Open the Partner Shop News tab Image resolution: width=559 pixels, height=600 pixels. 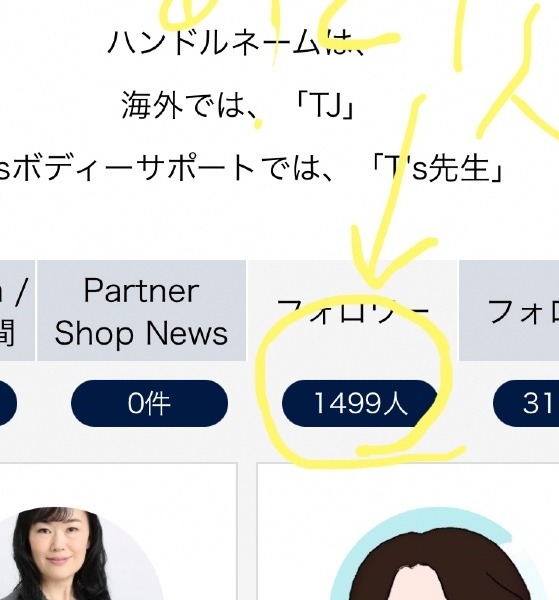[x=141, y=310]
